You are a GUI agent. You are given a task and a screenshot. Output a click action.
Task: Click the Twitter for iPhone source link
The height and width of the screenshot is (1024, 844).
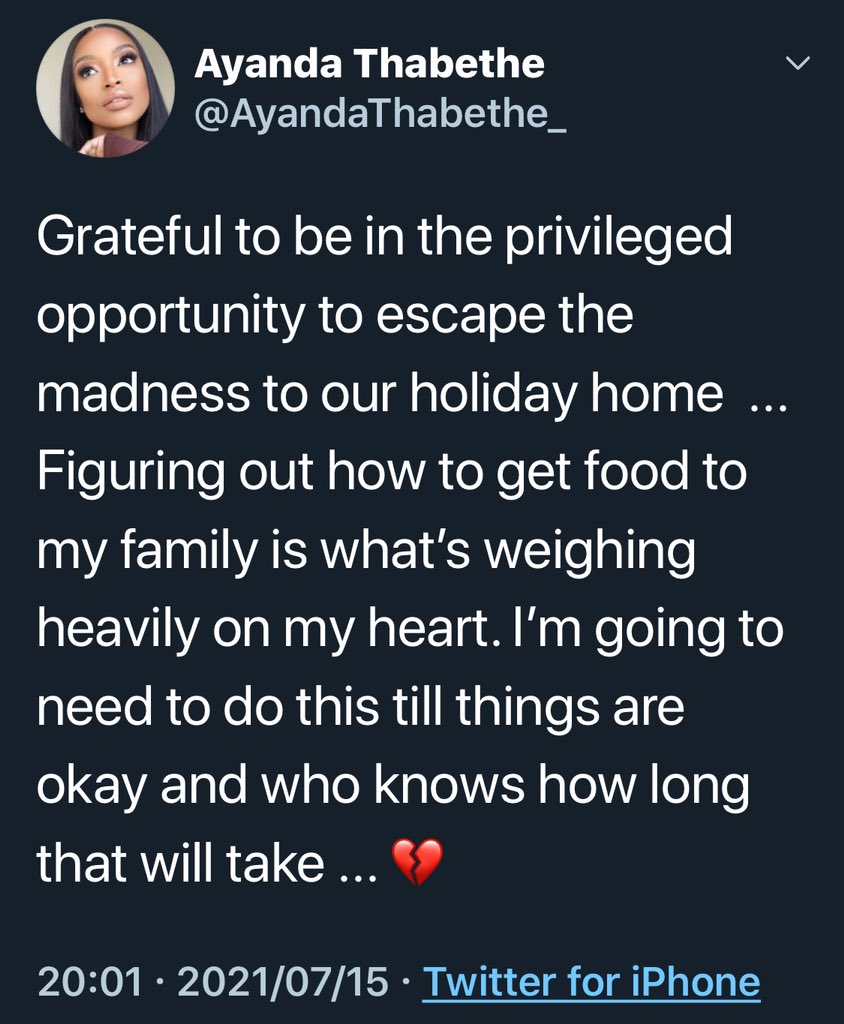tap(591, 982)
